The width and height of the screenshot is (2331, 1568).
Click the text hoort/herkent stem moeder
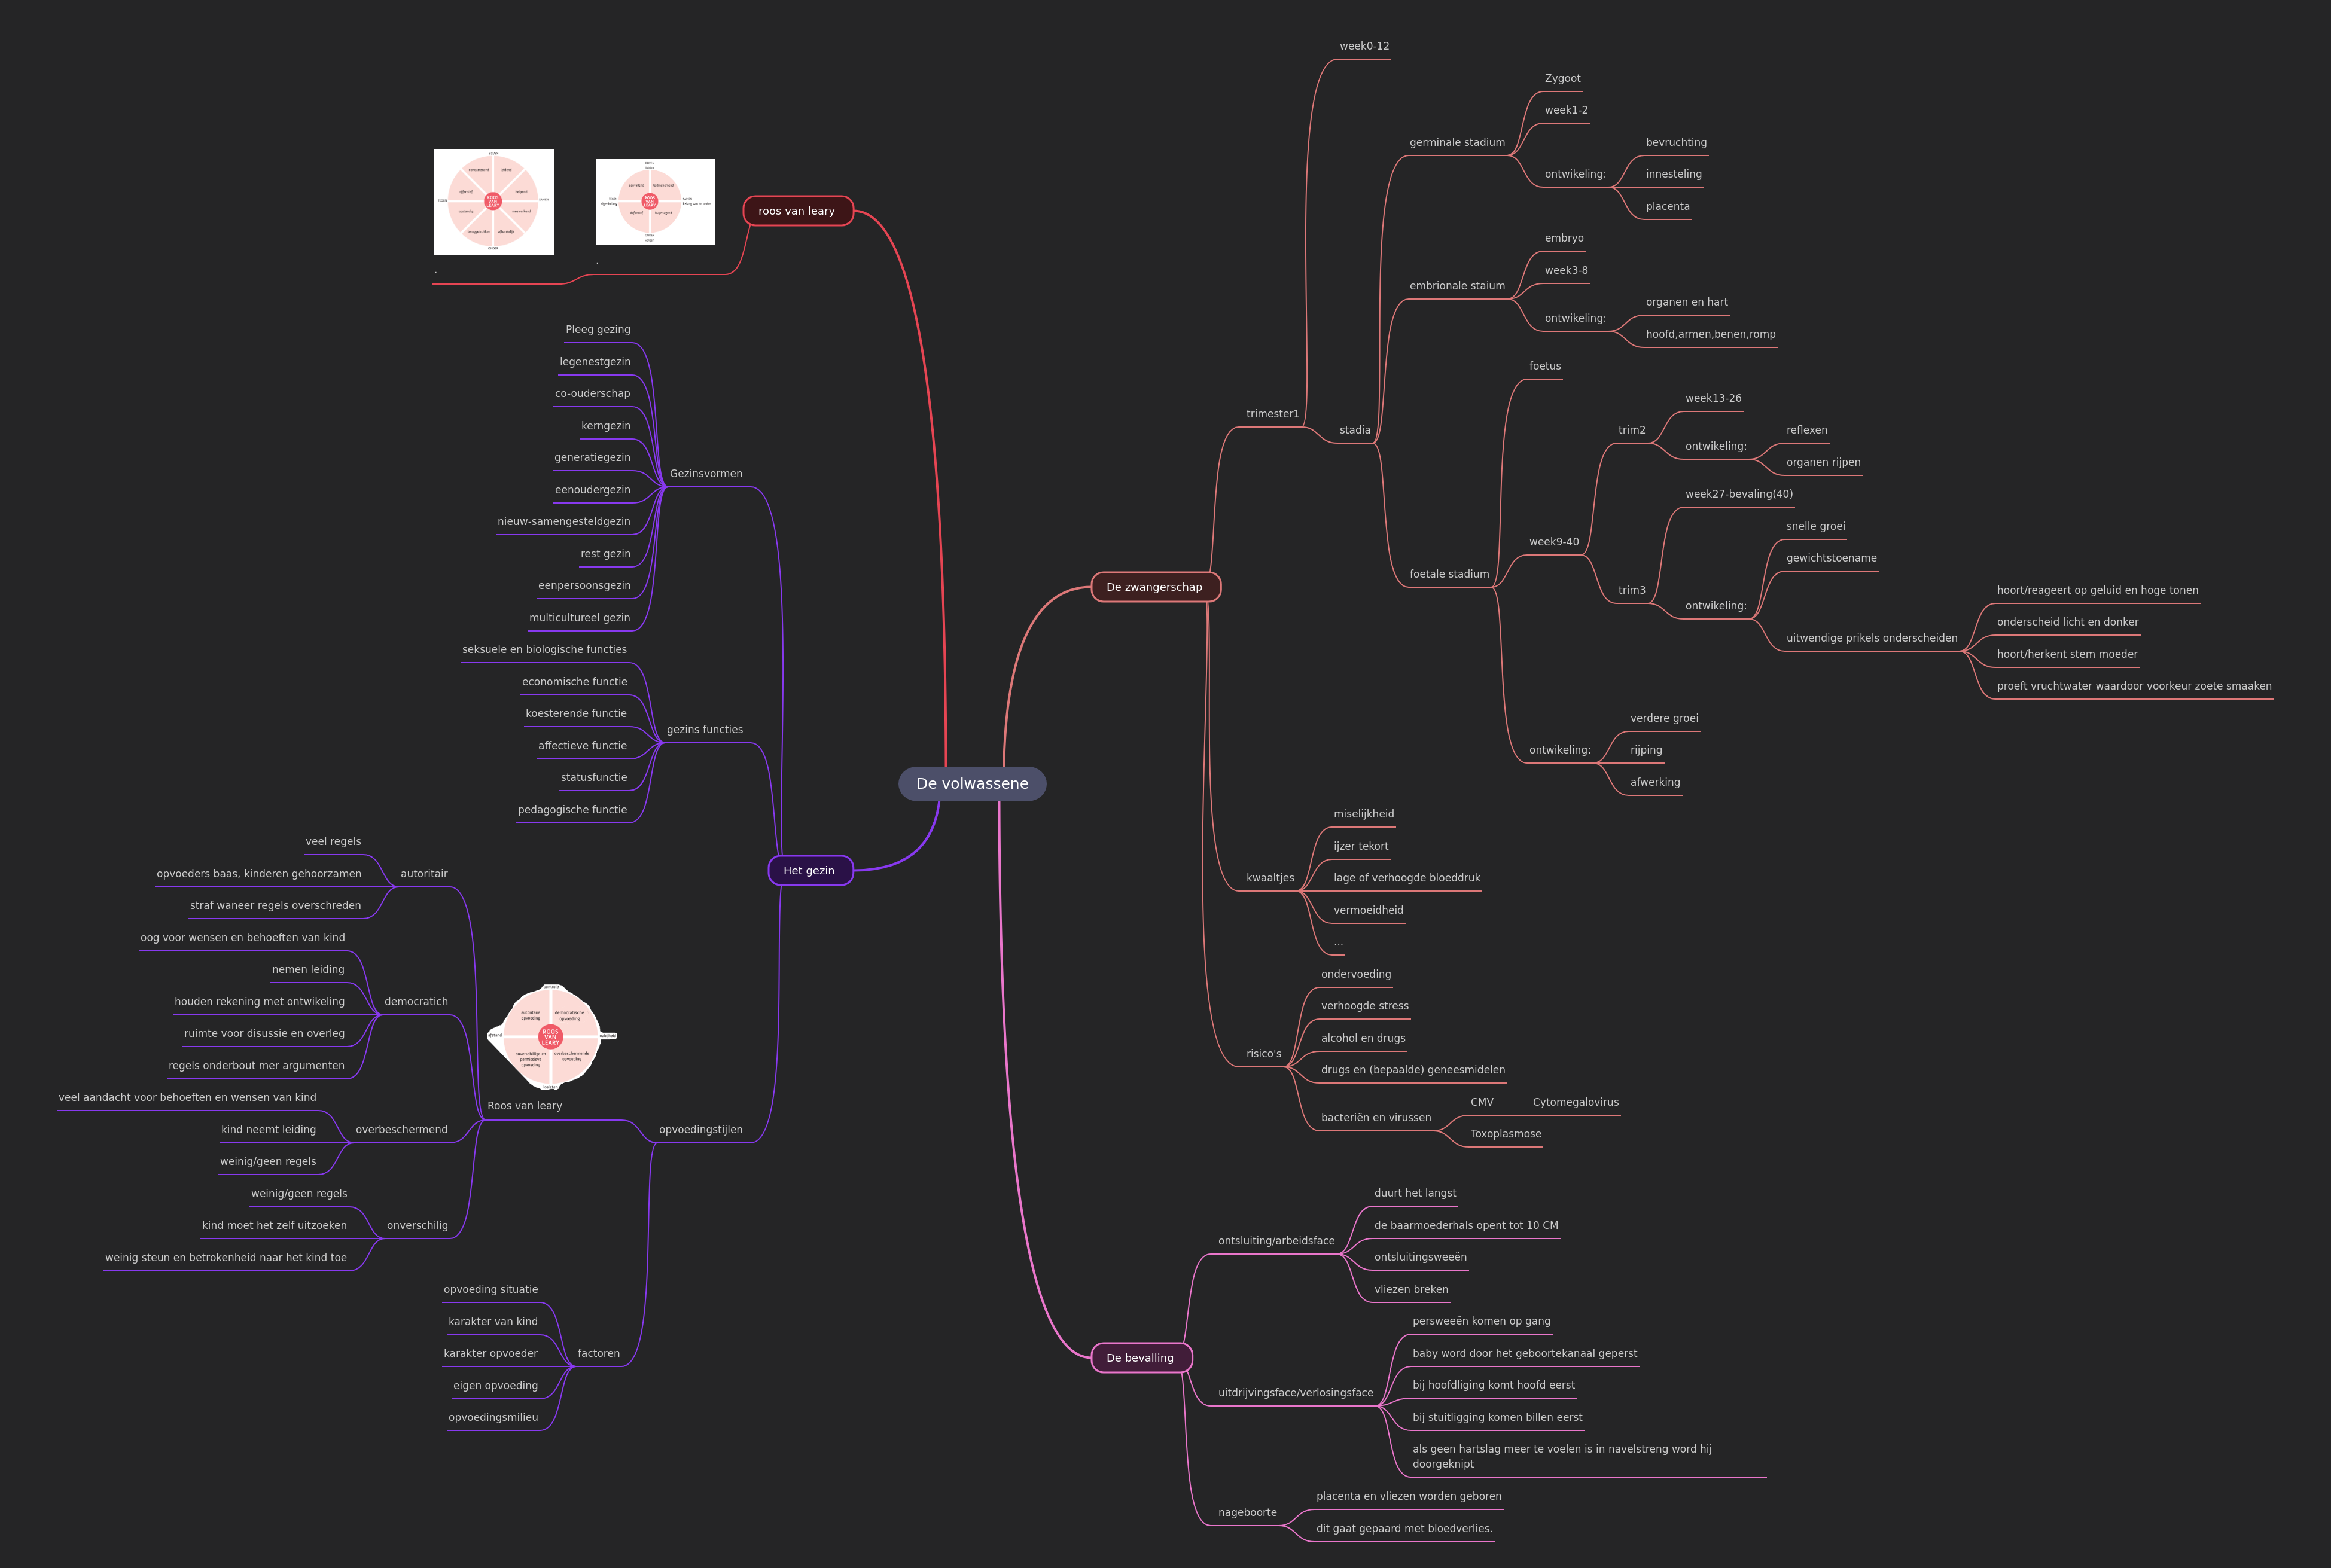2067,654
